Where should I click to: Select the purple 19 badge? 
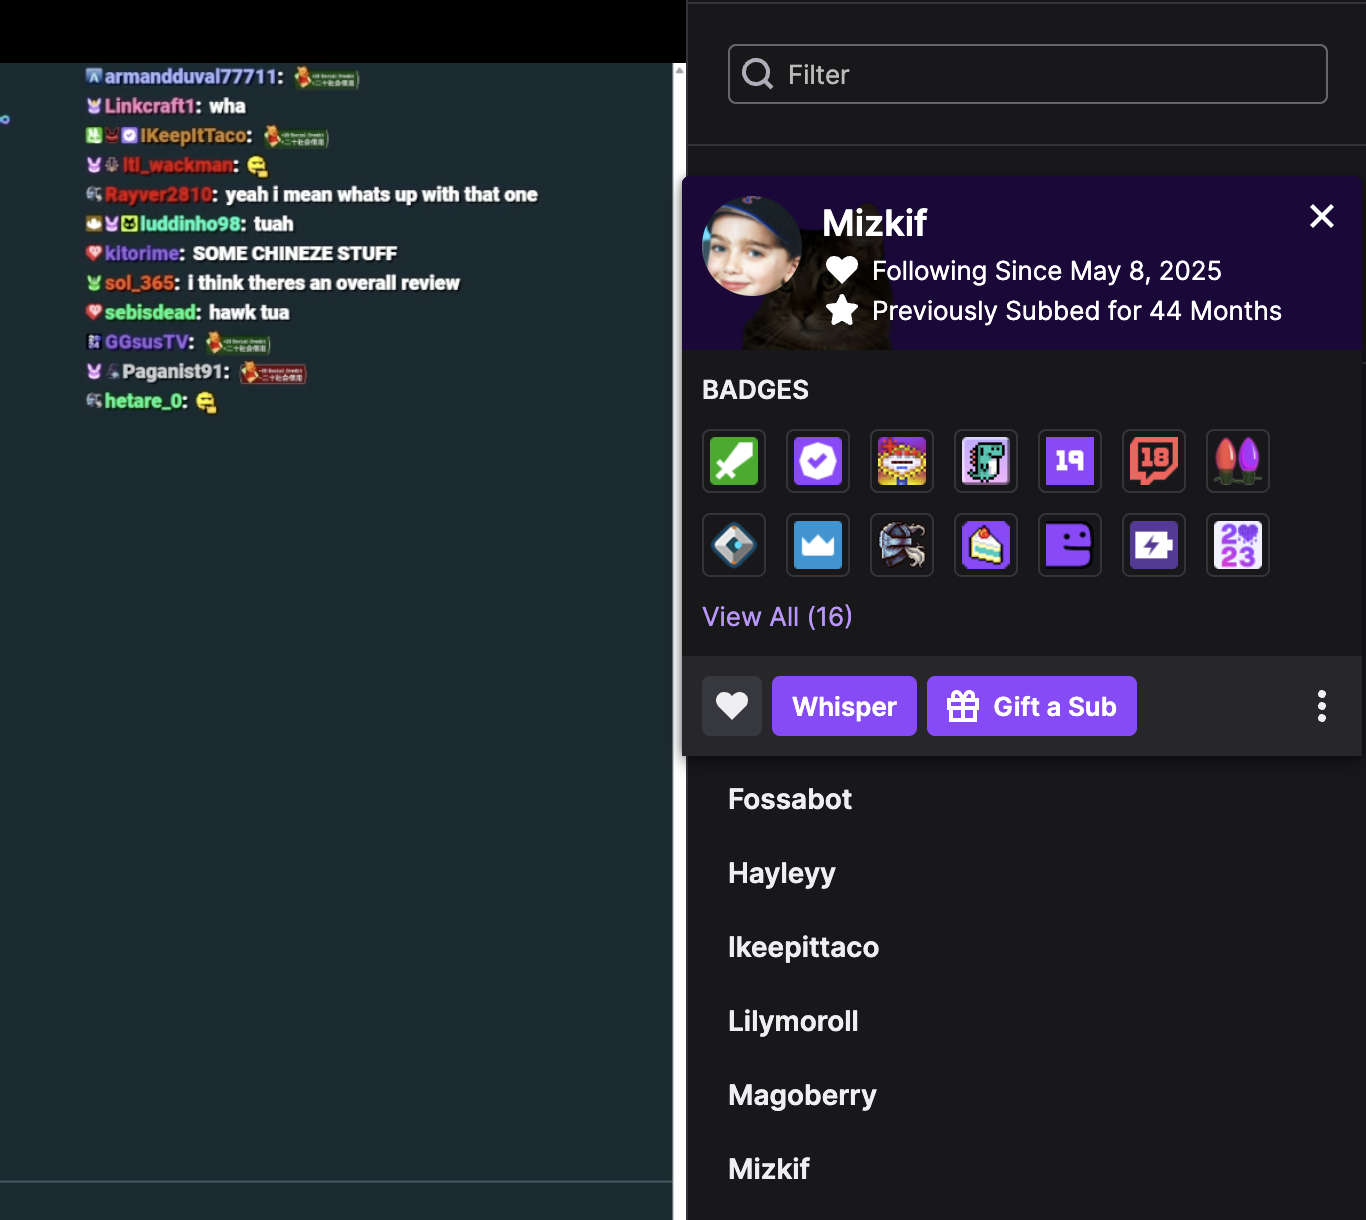(1070, 461)
